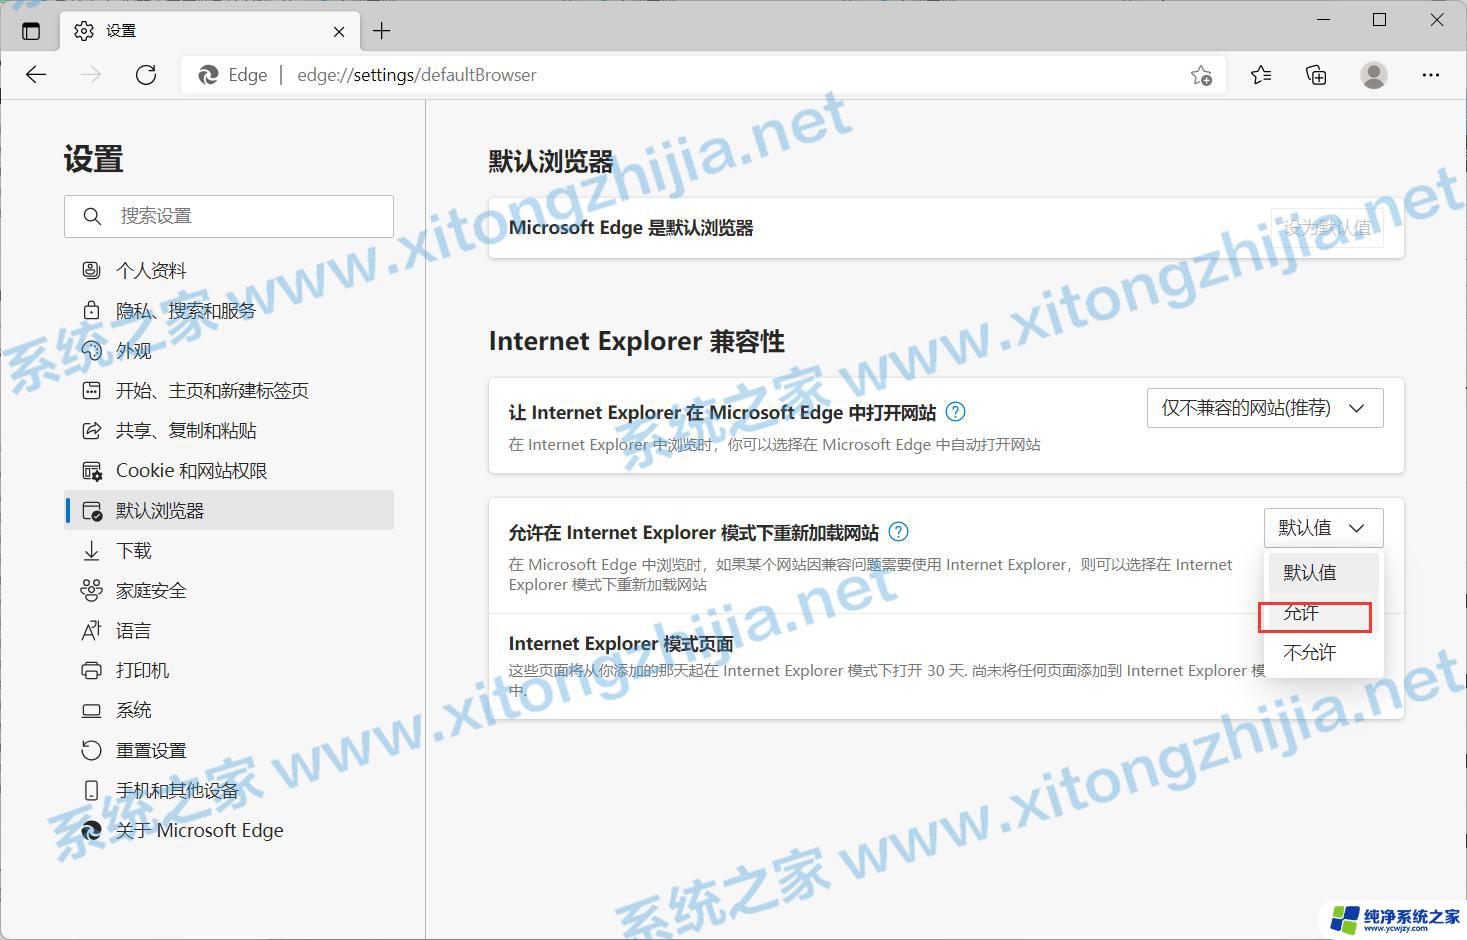Click help icon beside 让 Internet Explorer 在 Microsoft Edge 中打开网站
1467x940 pixels.
tap(956, 412)
